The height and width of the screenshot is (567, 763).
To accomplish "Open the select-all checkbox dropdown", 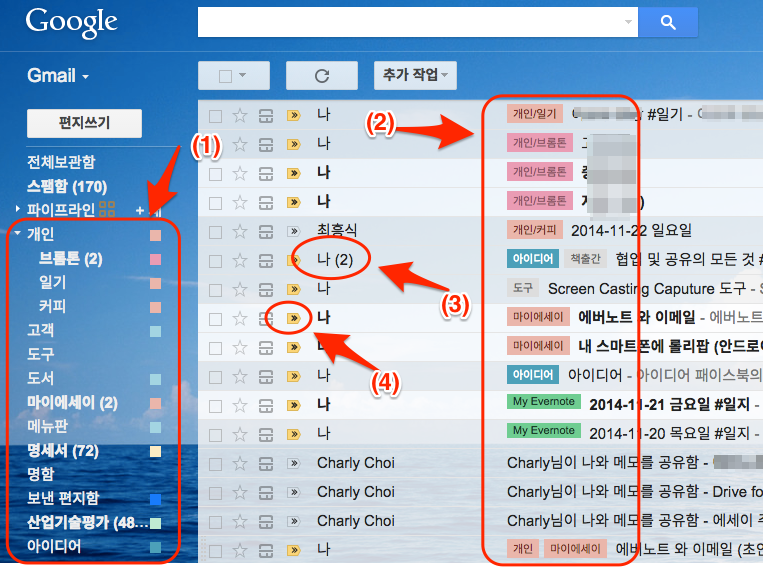I will pos(234,75).
